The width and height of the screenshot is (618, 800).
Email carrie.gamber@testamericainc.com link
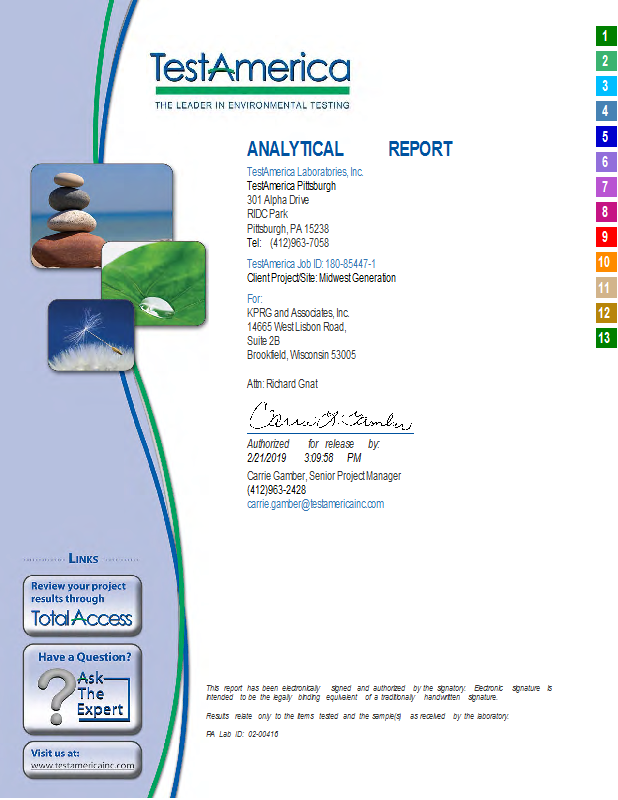315,505
